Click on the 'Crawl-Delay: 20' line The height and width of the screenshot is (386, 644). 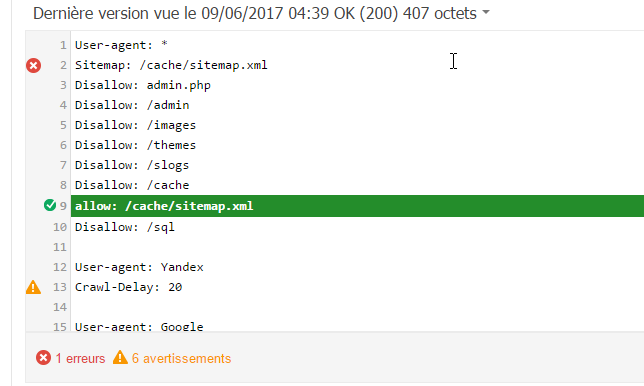tap(128, 287)
